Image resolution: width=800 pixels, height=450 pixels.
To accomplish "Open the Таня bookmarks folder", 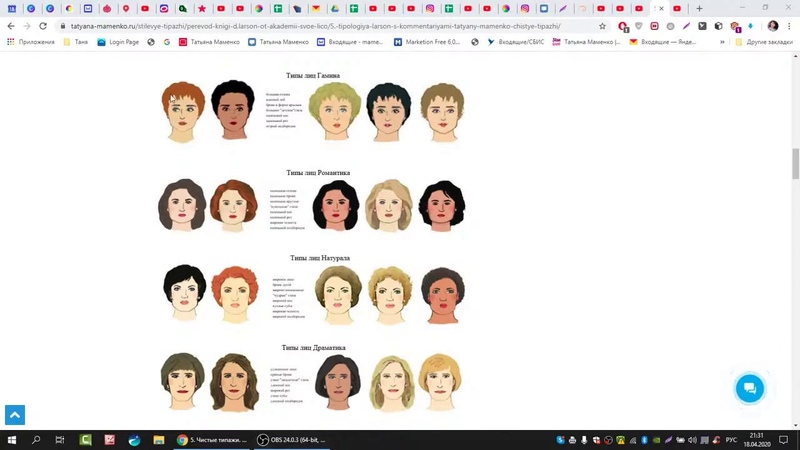I will tap(76, 42).
